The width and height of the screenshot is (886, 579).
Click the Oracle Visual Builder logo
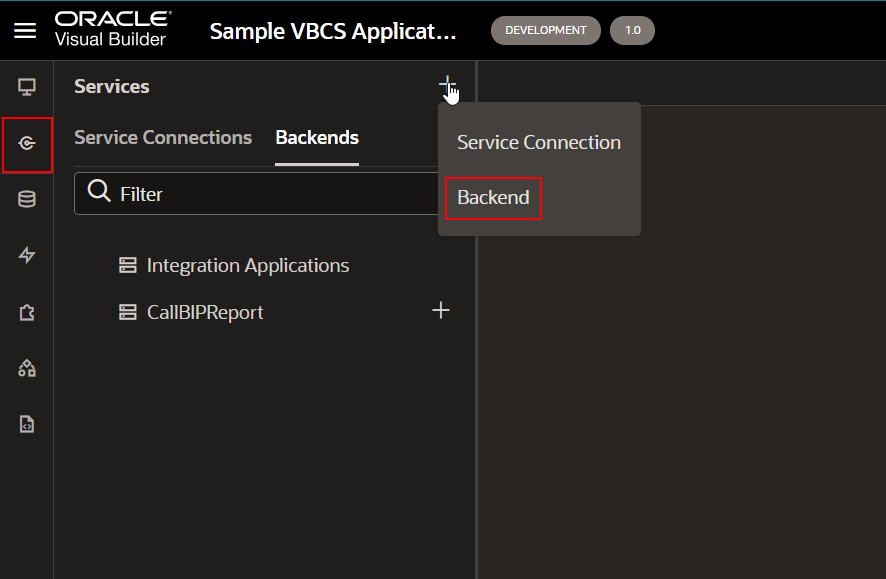click(113, 29)
